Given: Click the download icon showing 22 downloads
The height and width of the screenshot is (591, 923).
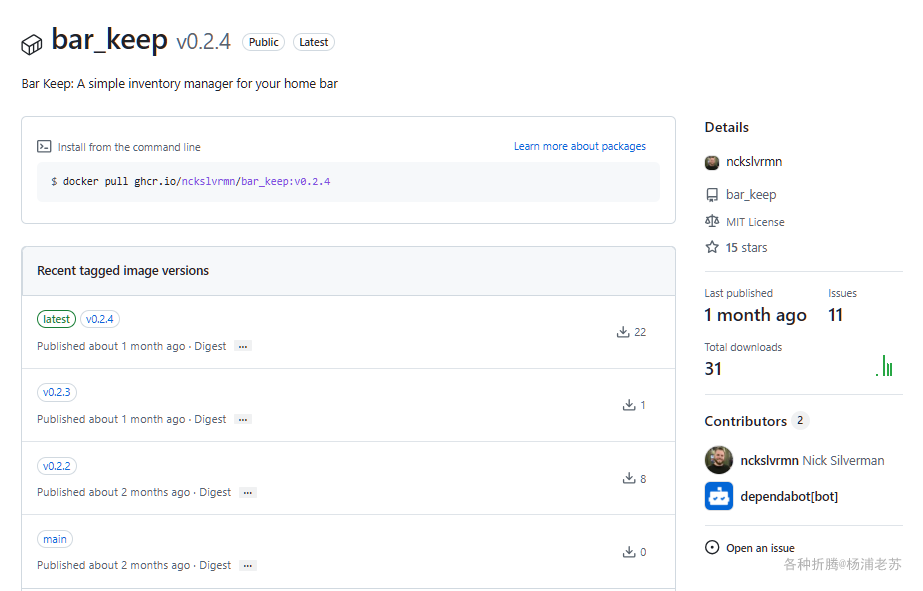Looking at the screenshot, I should (x=623, y=332).
